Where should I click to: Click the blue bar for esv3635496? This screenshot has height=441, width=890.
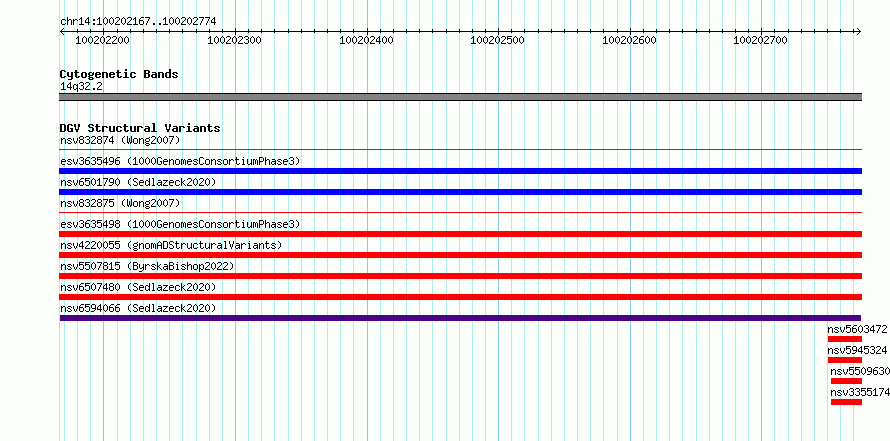tap(460, 171)
